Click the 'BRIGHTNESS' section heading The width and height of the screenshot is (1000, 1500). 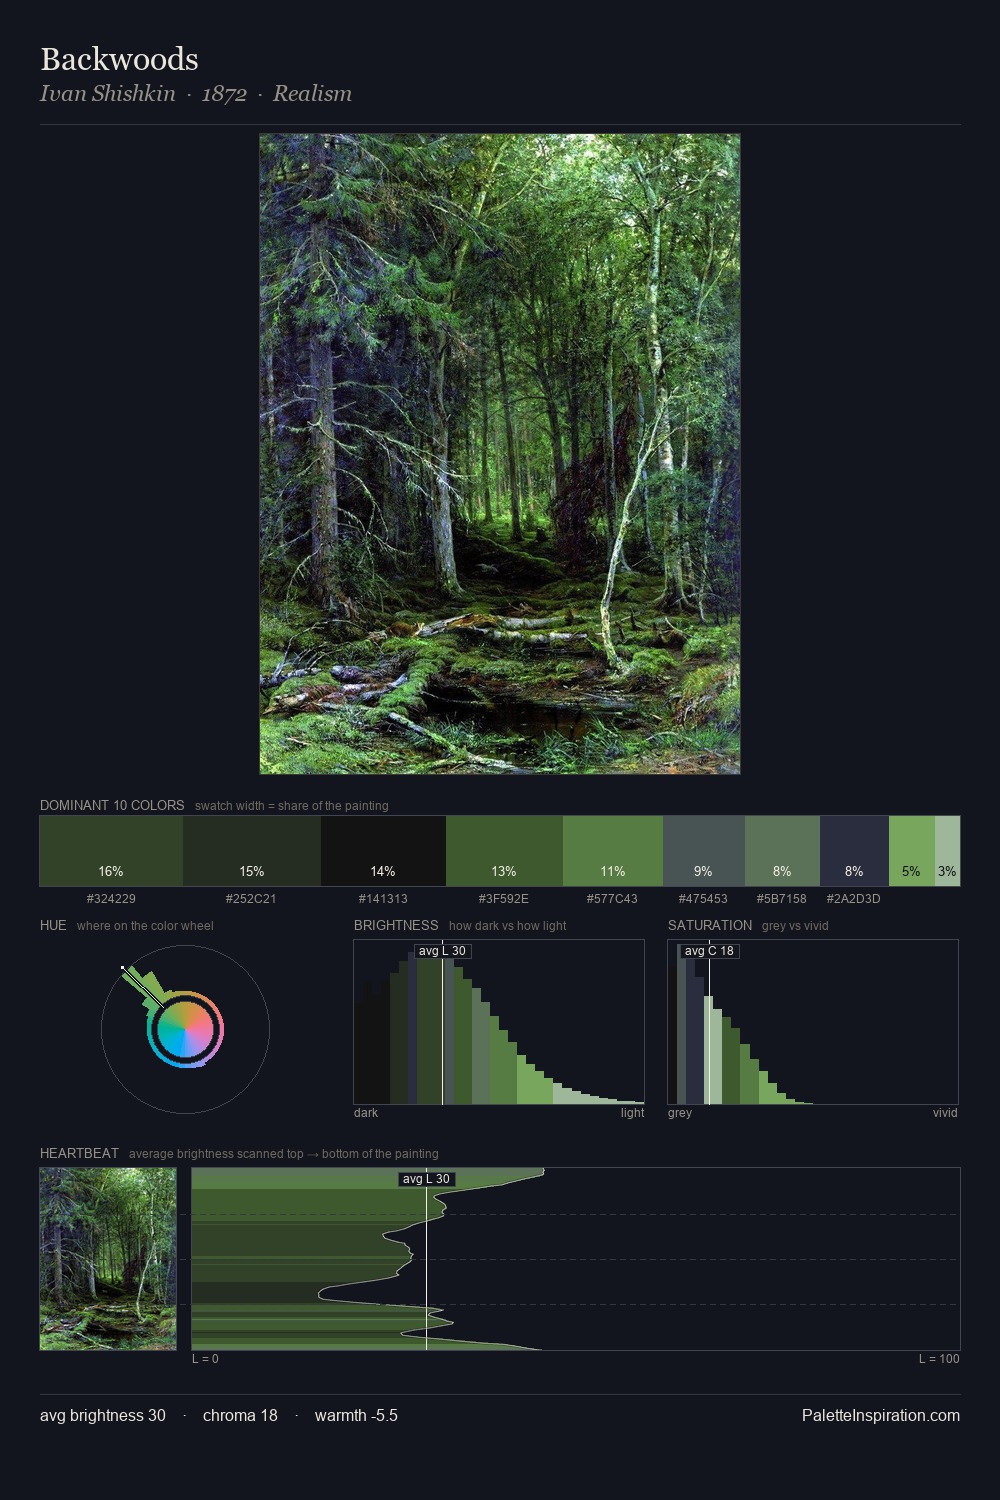click(x=396, y=925)
